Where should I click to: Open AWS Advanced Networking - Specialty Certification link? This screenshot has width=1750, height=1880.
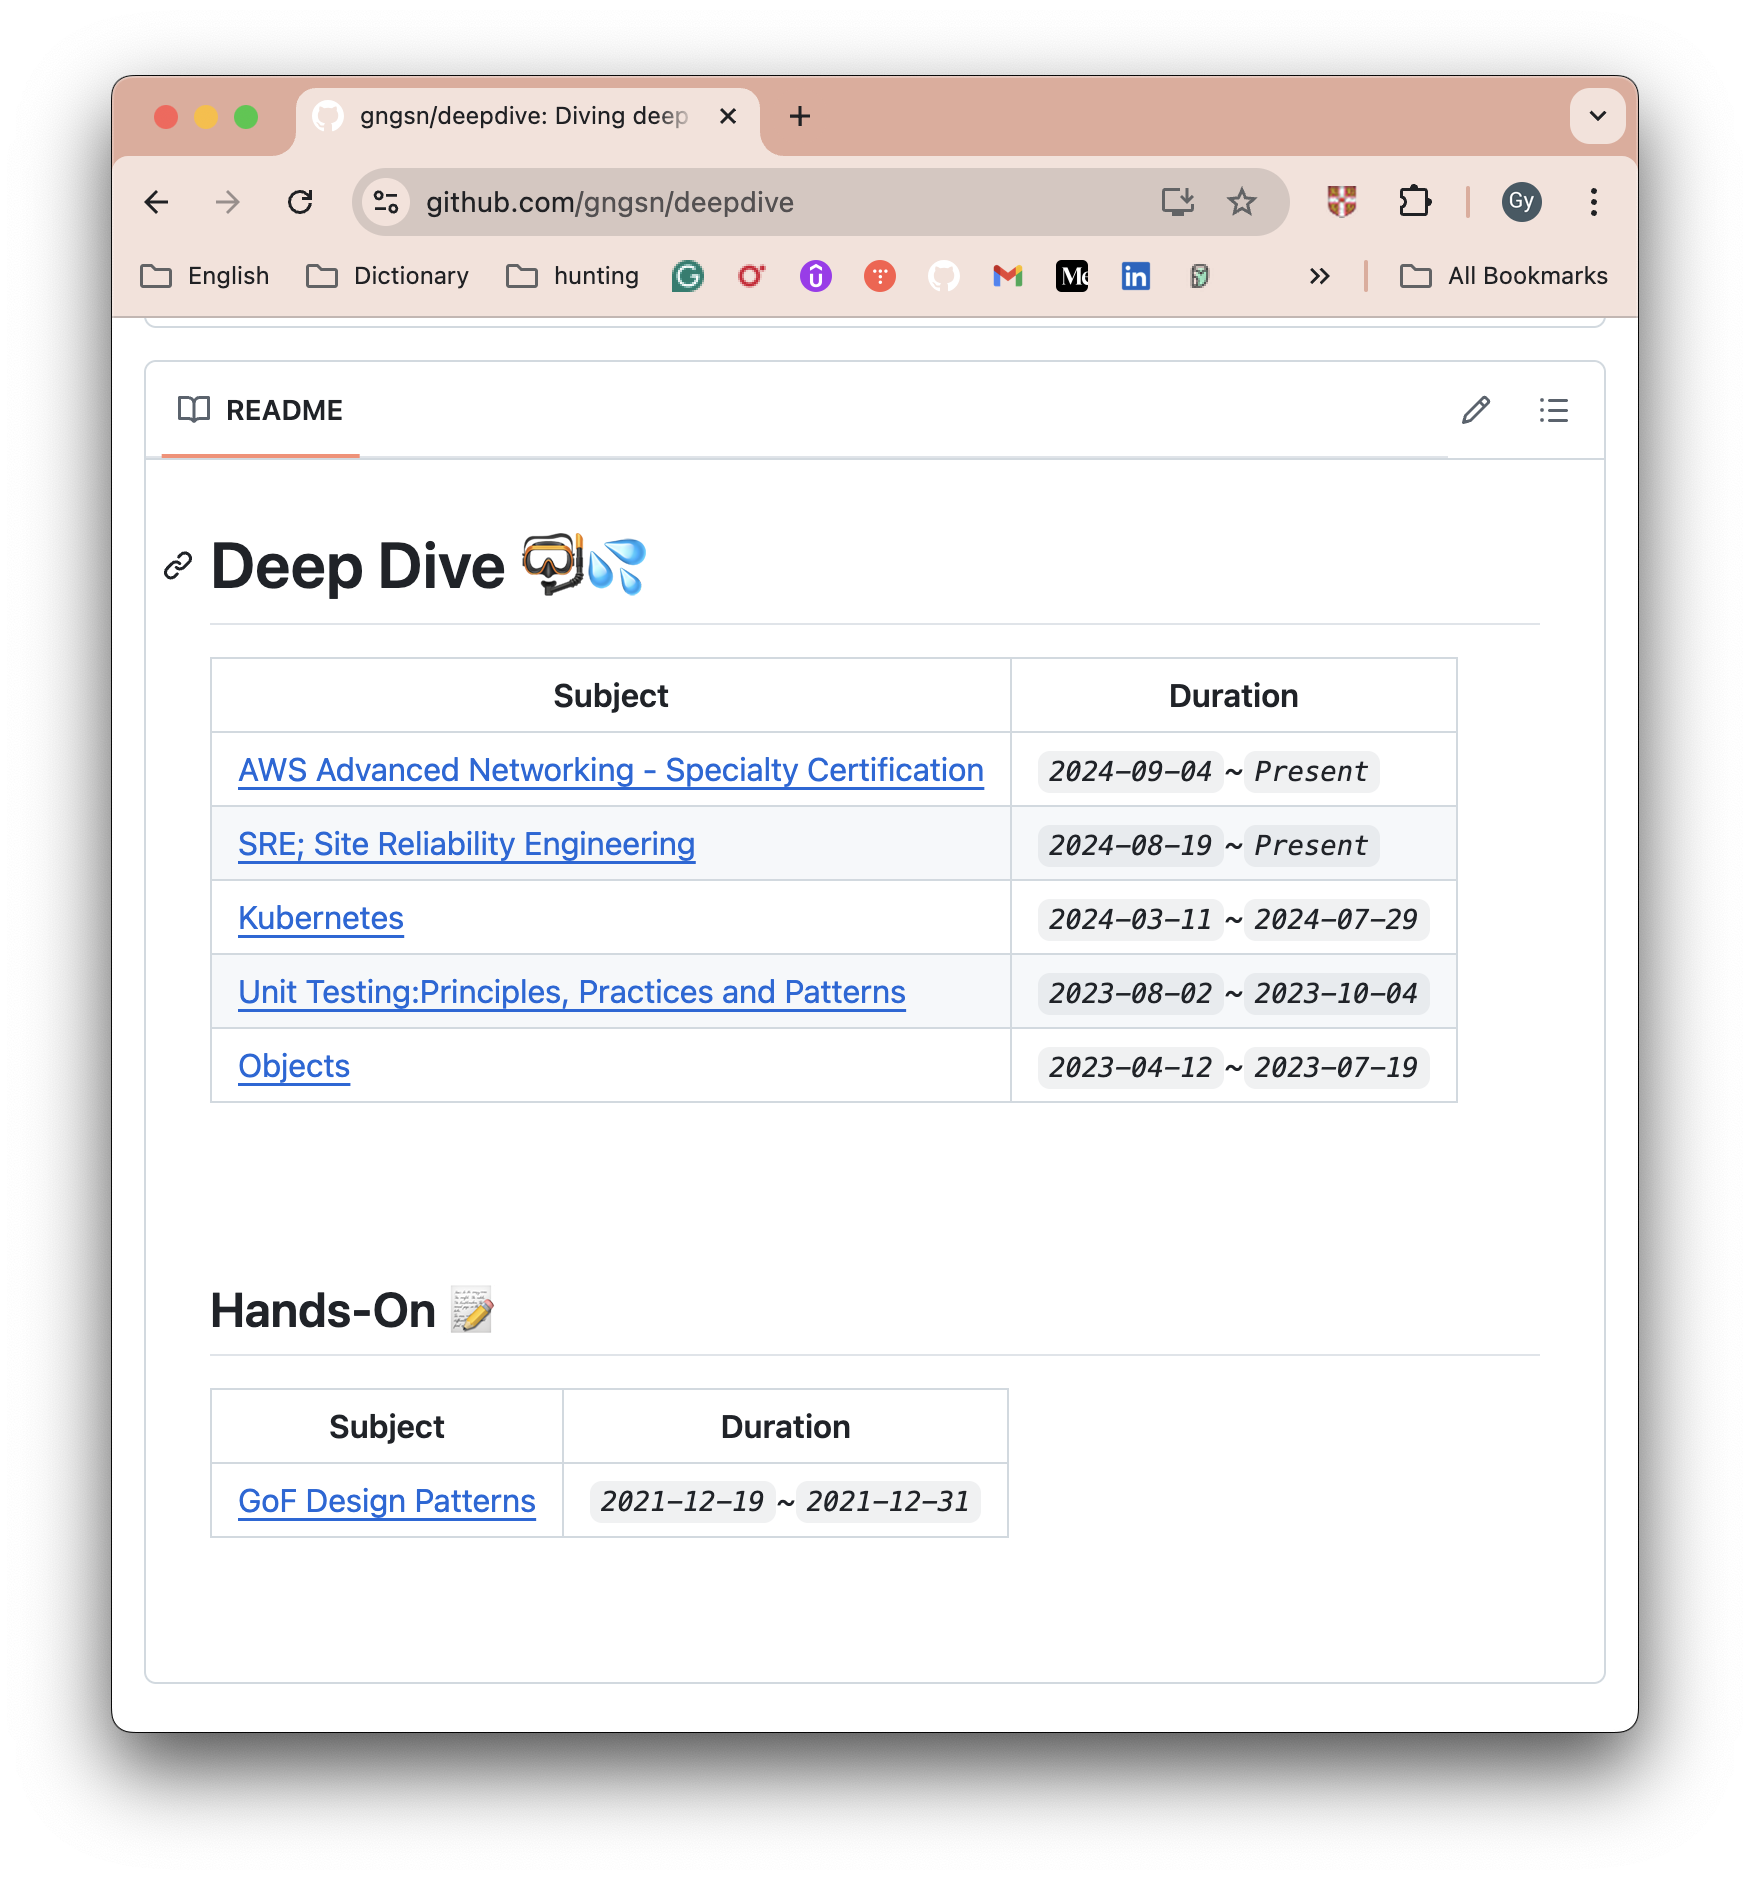(x=611, y=770)
